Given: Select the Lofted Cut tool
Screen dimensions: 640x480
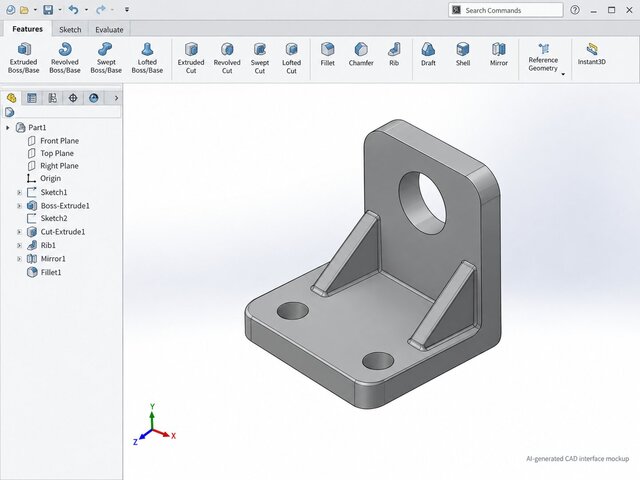Looking at the screenshot, I should (291, 58).
